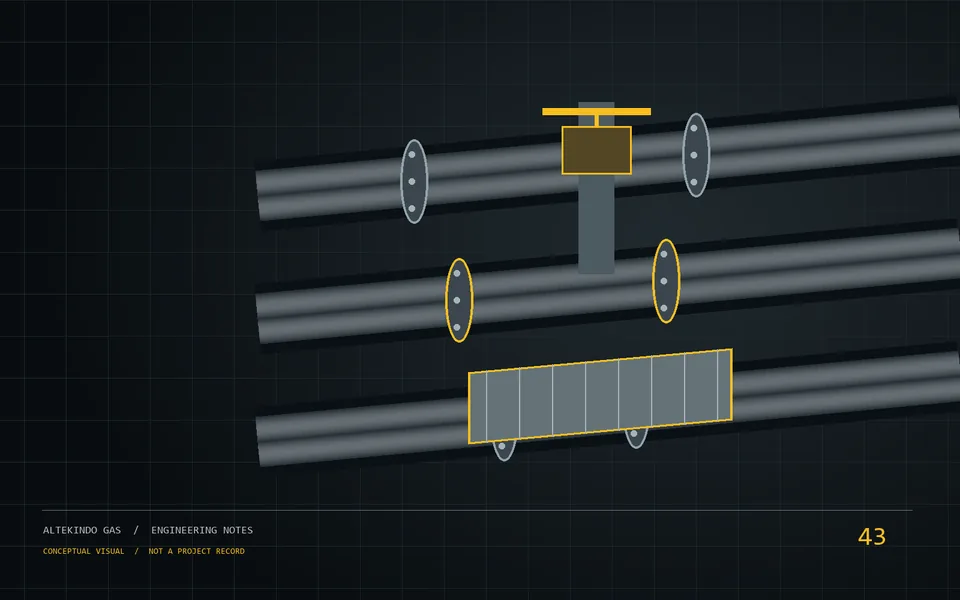
Task: Select the right yellow flange on the middle pipe
Action: [666, 281]
